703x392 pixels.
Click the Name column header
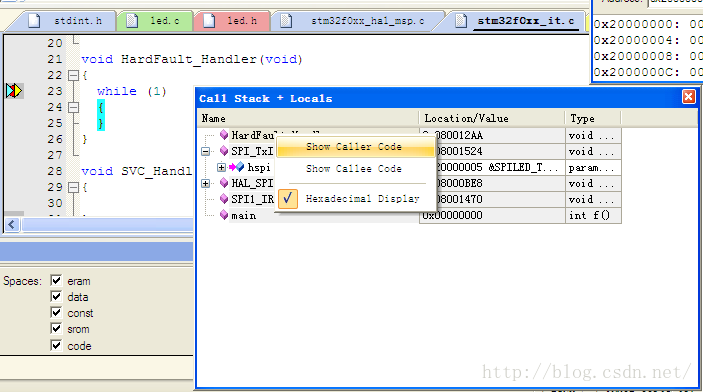point(308,118)
